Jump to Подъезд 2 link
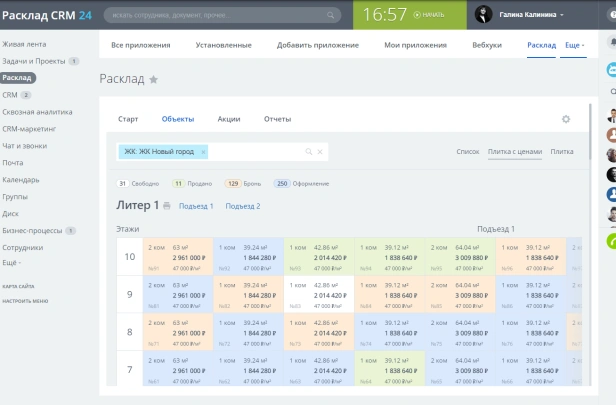The height and width of the screenshot is (405, 616). (x=243, y=206)
